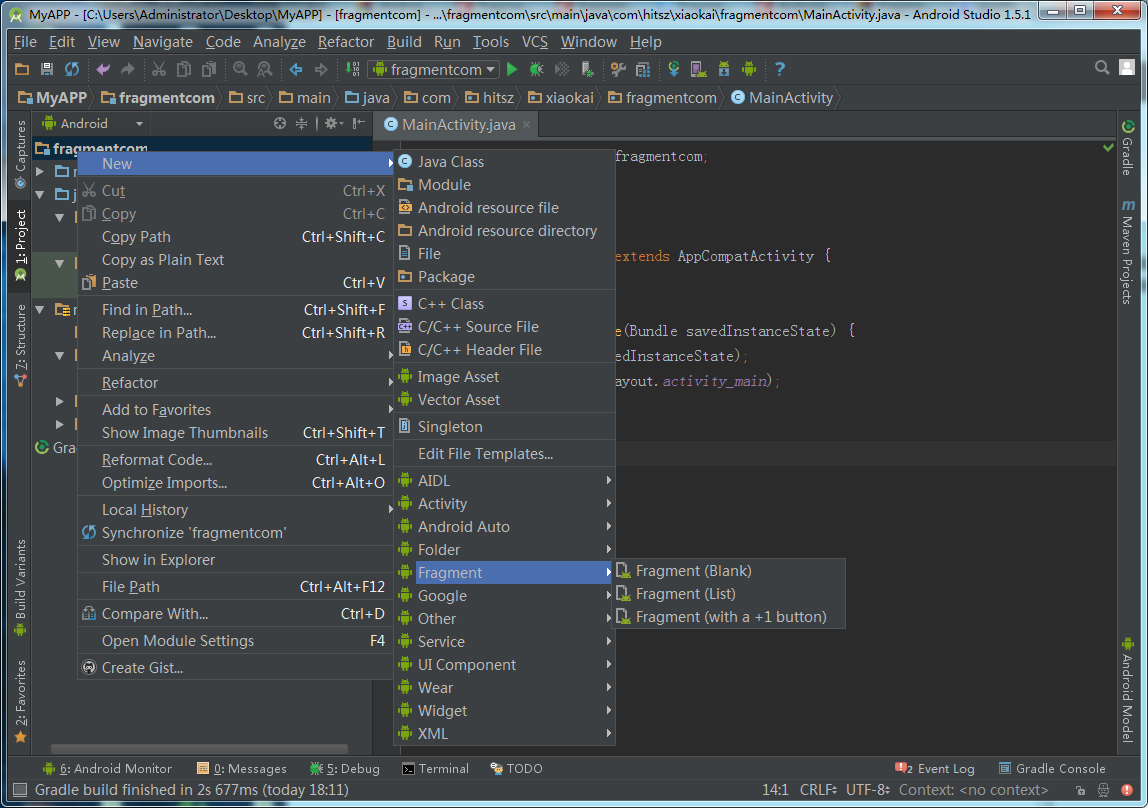1148x808 pixels.
Task: Click the MyAPP breadcrumb
Action: [52, 98]
